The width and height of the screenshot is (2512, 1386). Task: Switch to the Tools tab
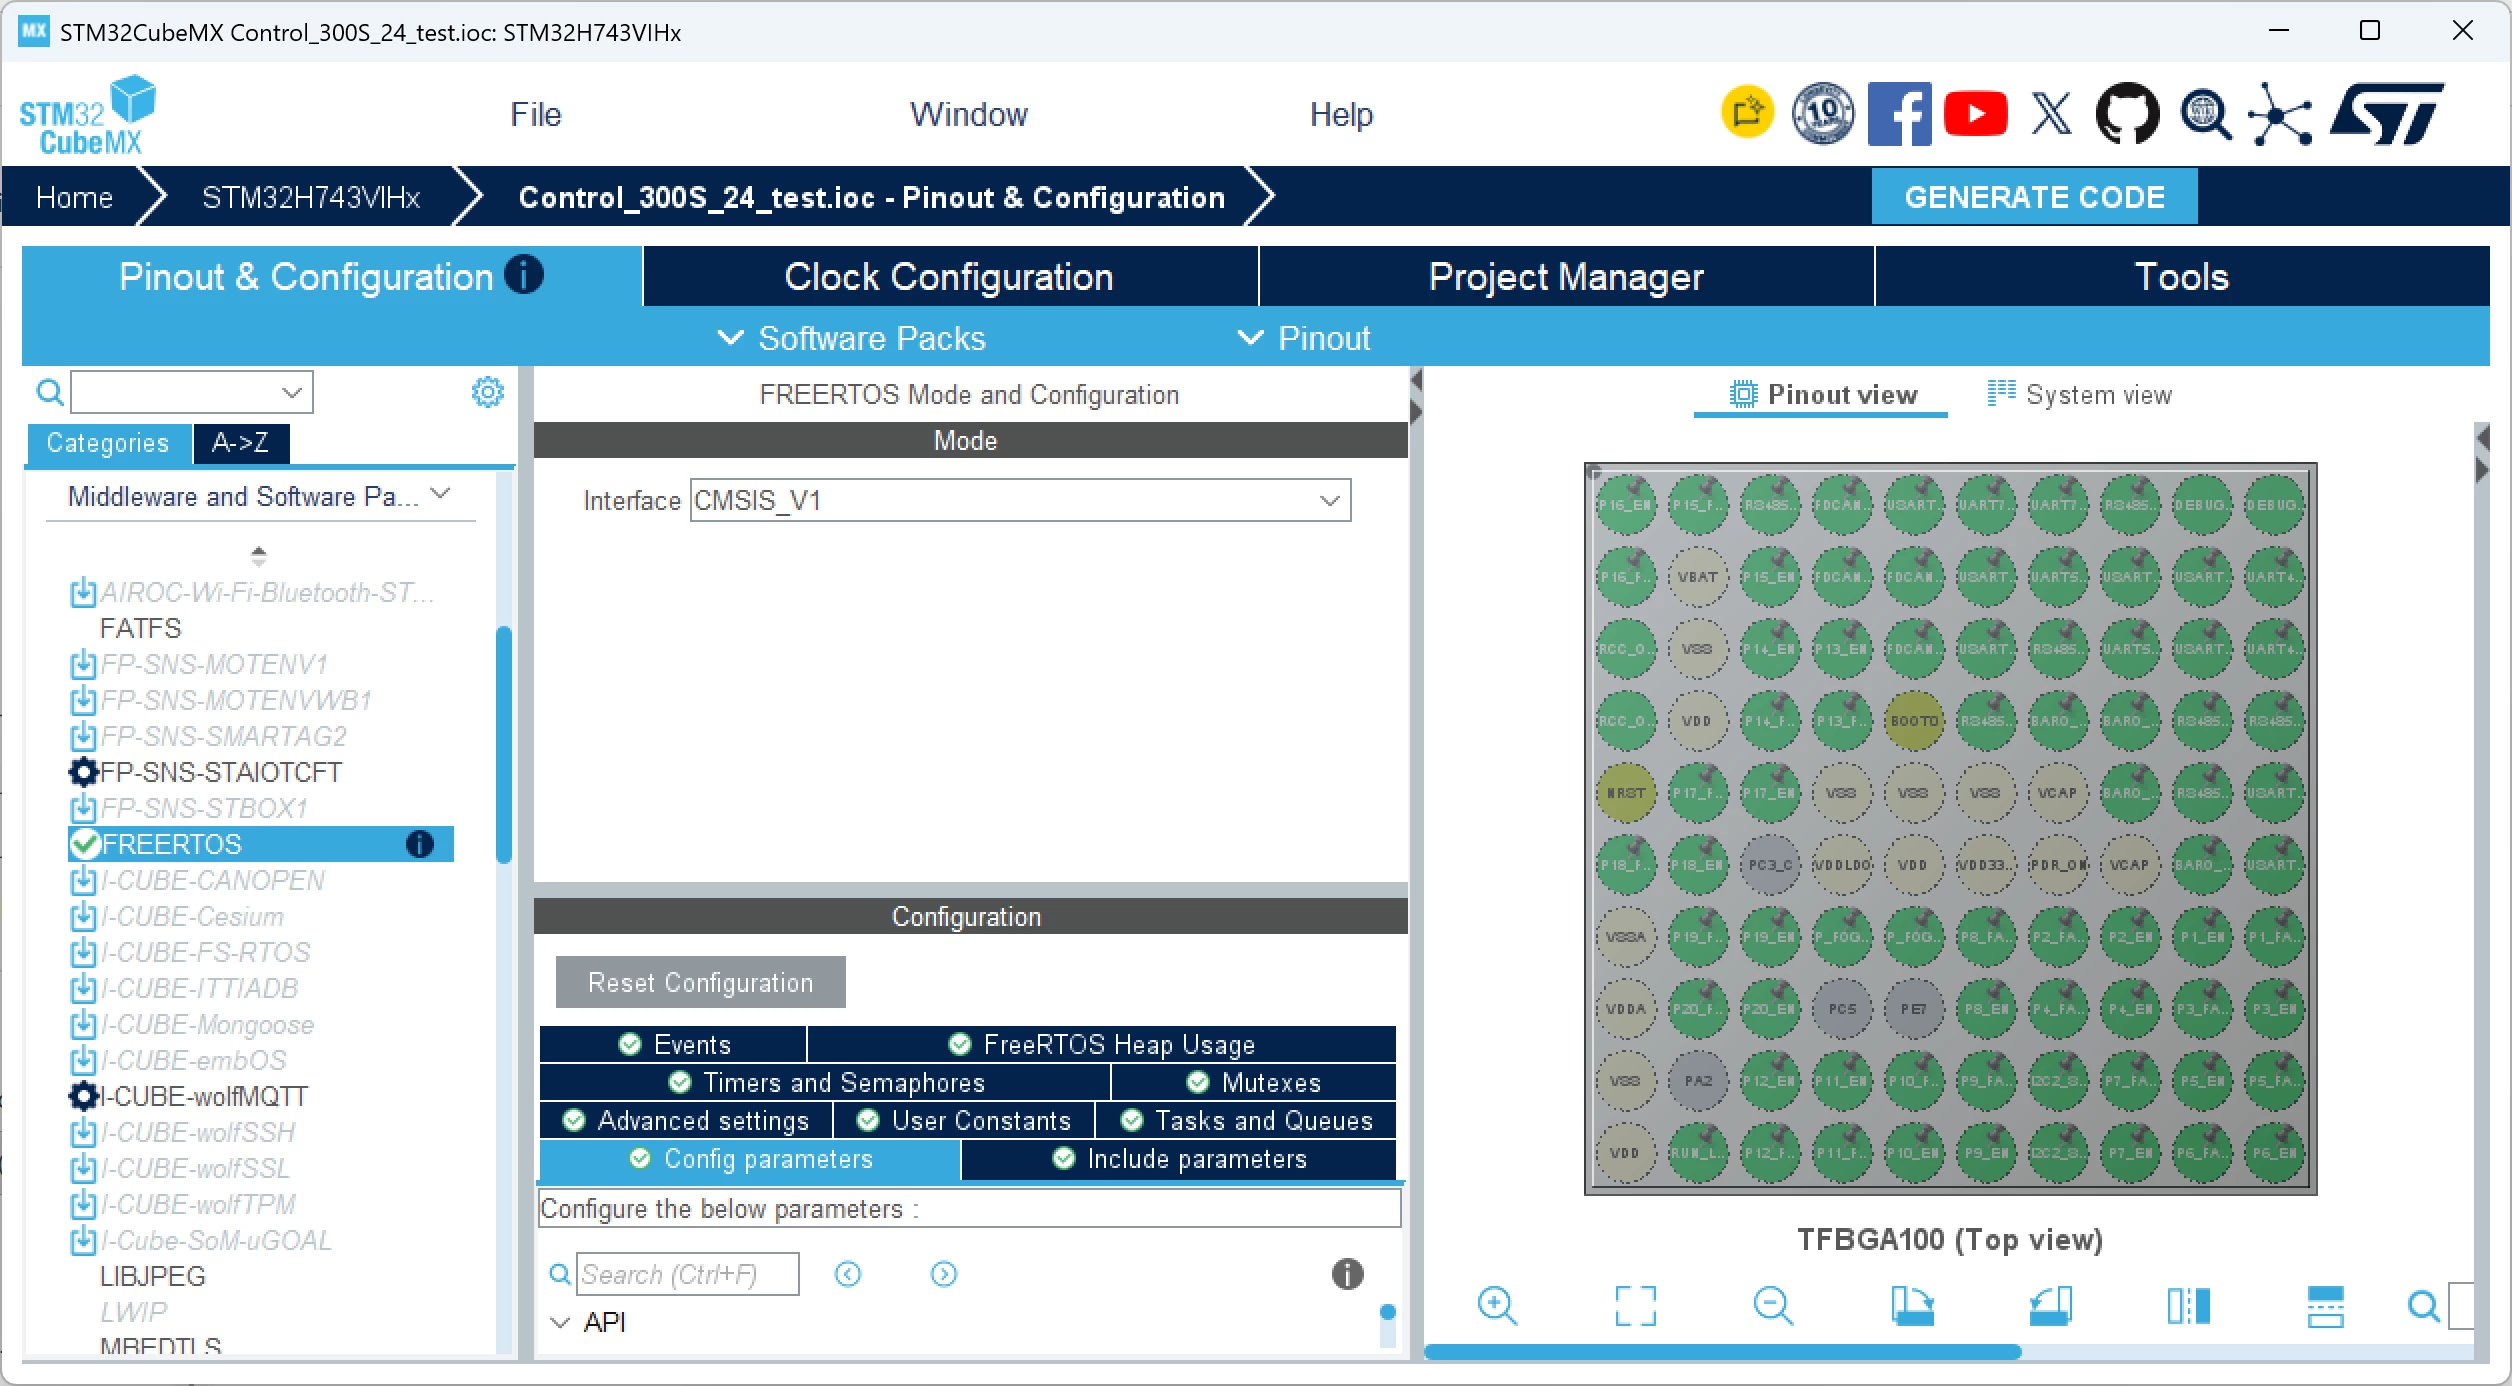[x=2182, y=276]
